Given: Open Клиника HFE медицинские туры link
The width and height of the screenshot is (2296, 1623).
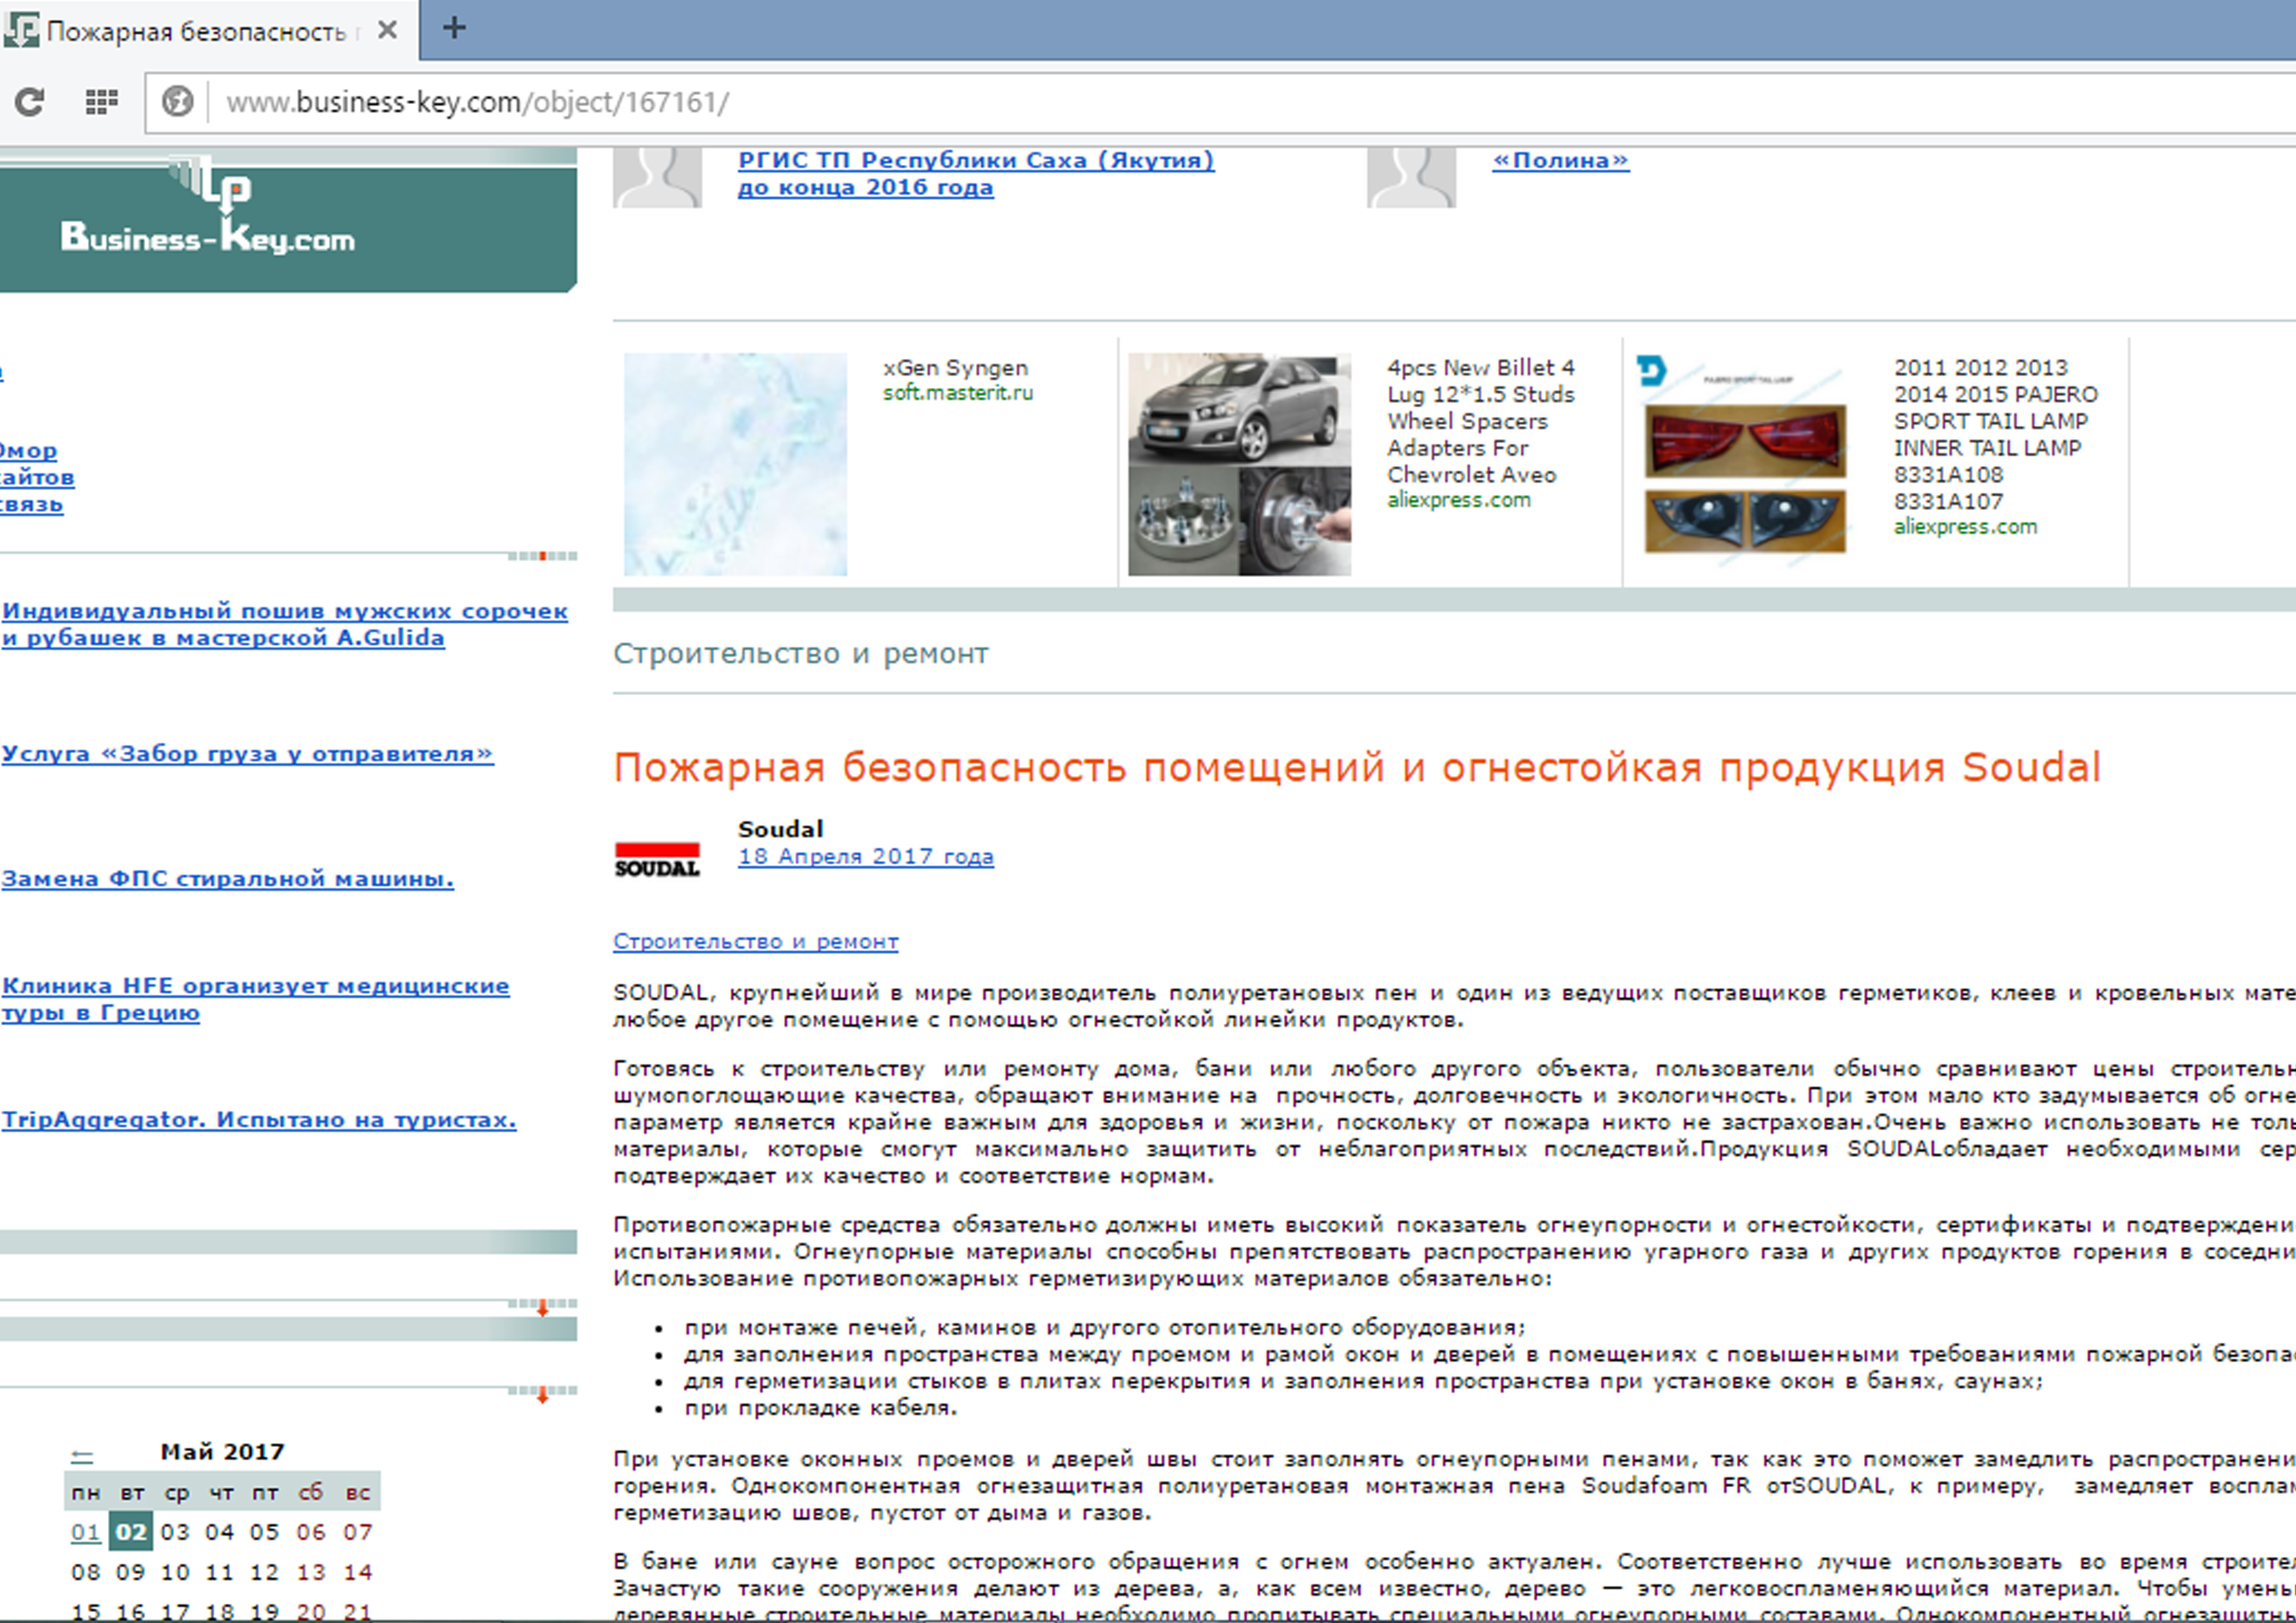Looking at the screenshot, I should coord(255,1000).
